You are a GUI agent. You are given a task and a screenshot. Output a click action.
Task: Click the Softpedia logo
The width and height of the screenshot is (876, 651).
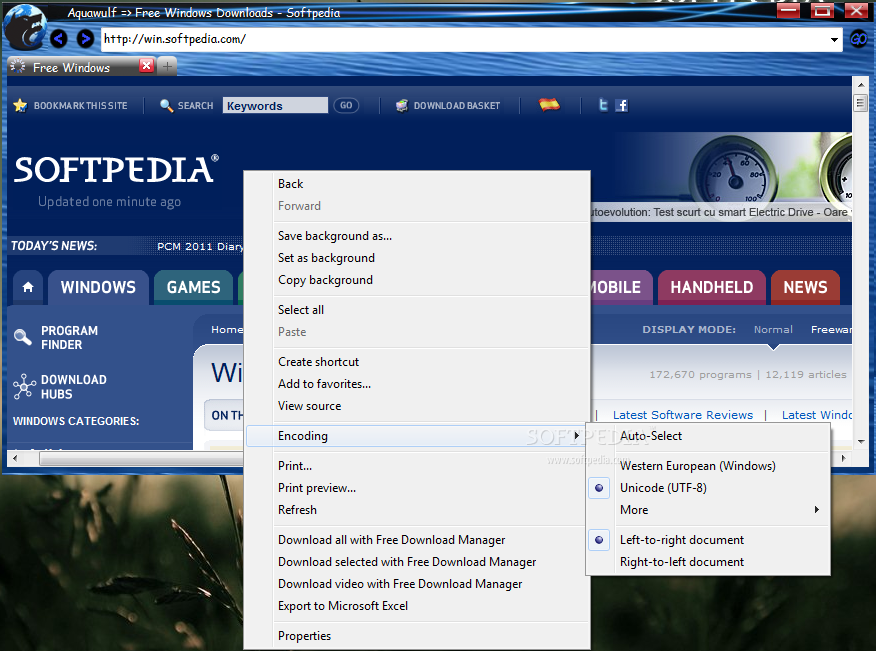(116, 169)
